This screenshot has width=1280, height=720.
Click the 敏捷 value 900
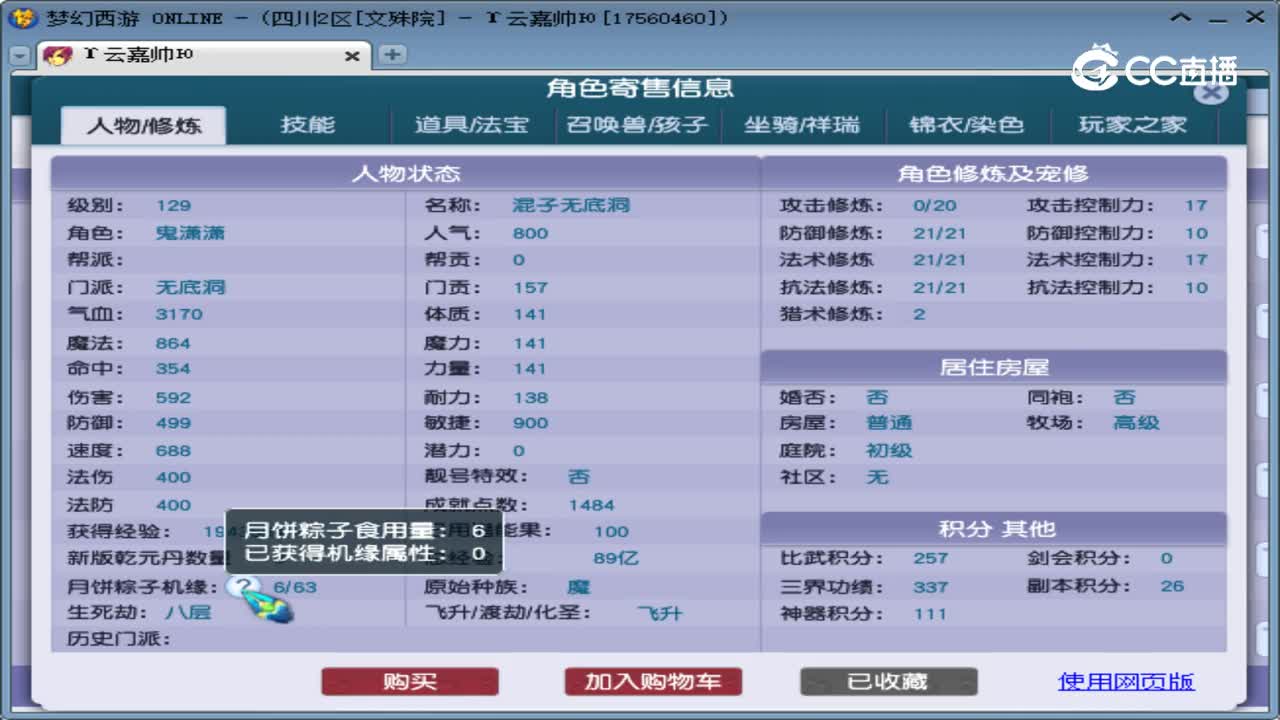pos(530,423)
